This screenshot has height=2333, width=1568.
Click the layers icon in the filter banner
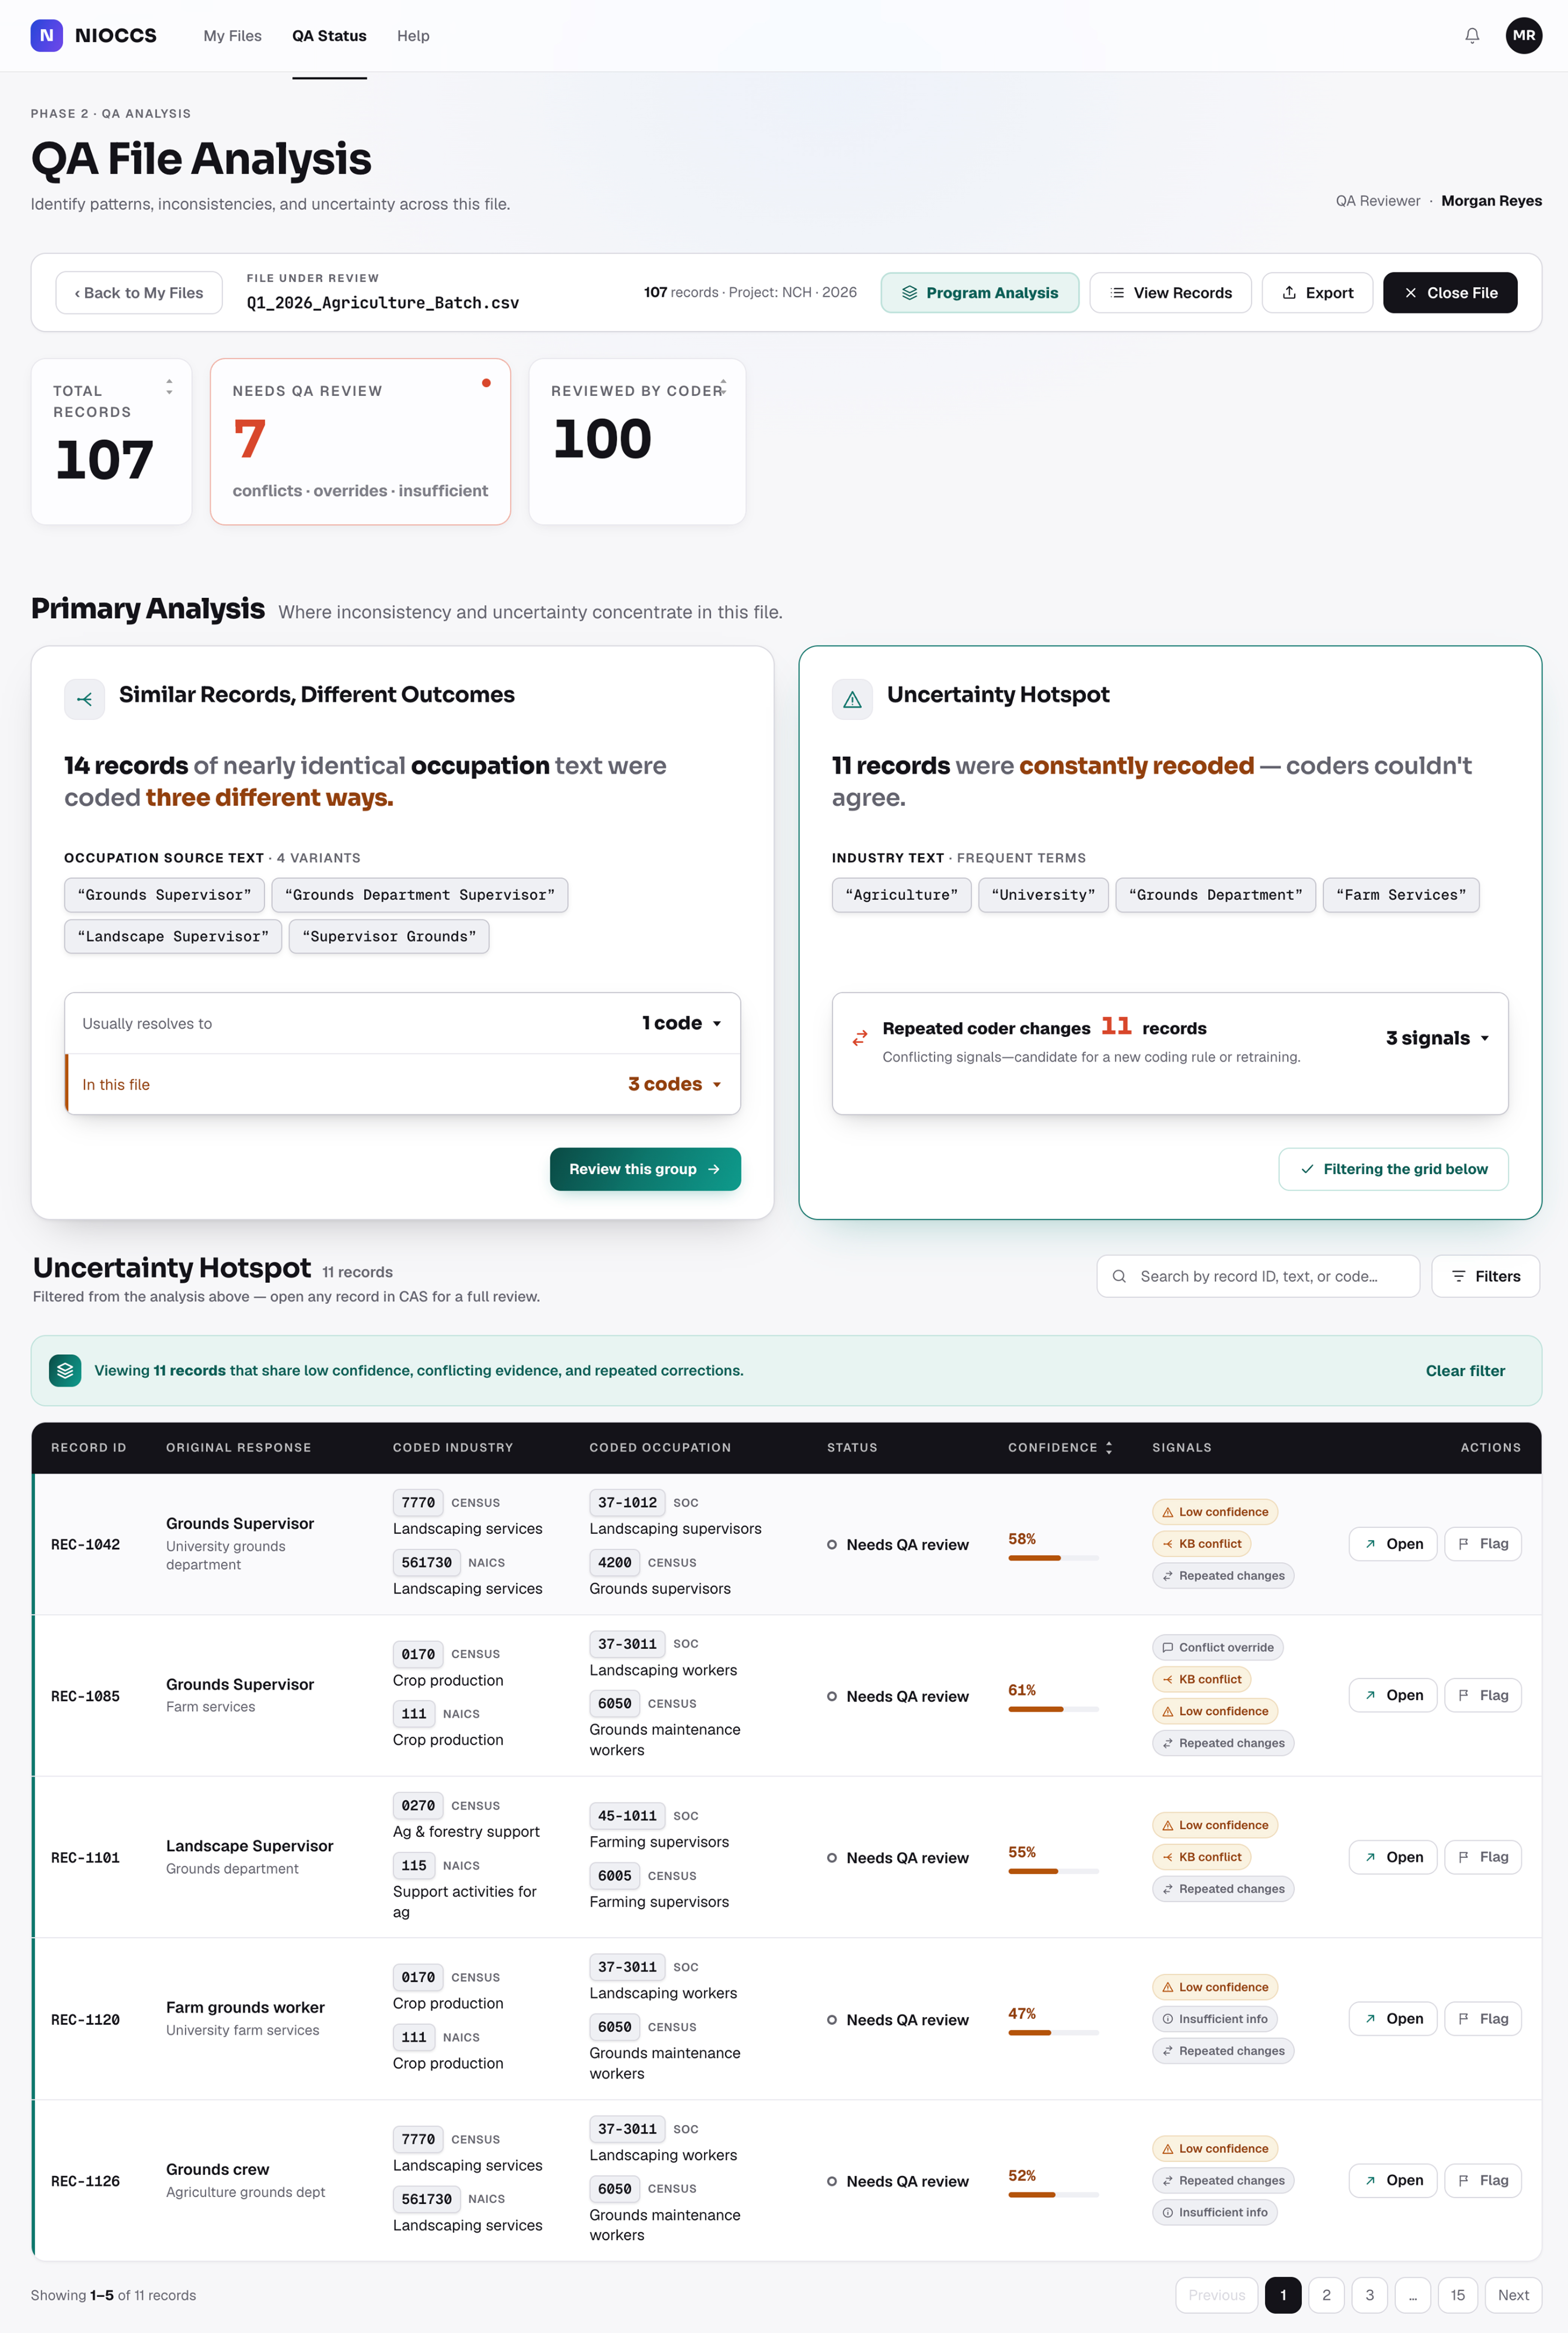tap(65, 1370)
